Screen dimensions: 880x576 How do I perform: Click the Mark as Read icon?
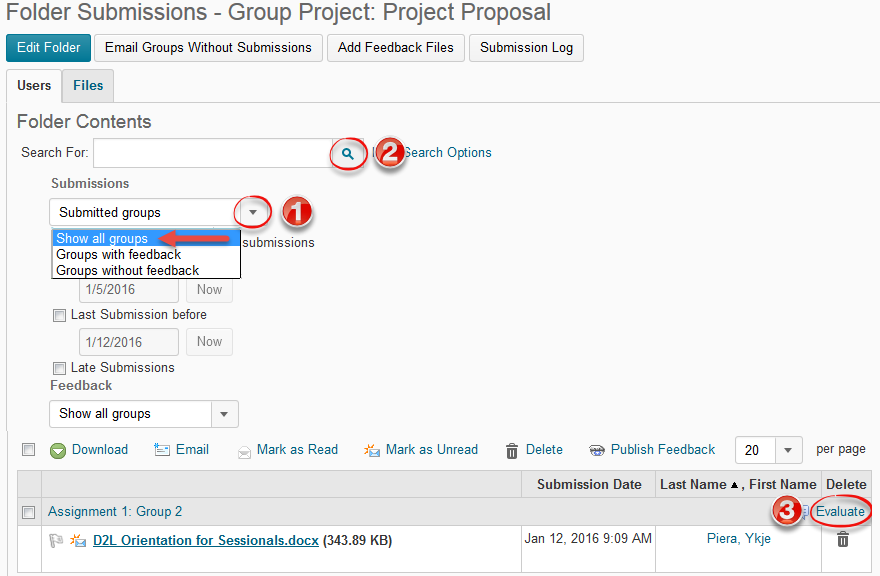[x=244, y=452]
